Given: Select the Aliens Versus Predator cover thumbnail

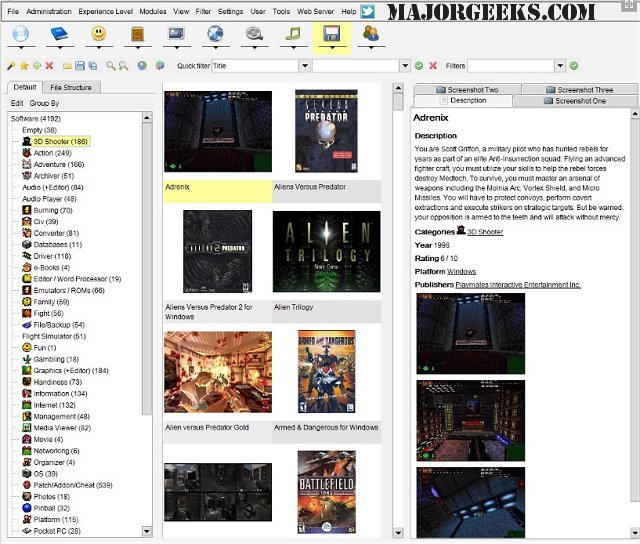Looking at the screenshot, I should click(x=326, y=131).
